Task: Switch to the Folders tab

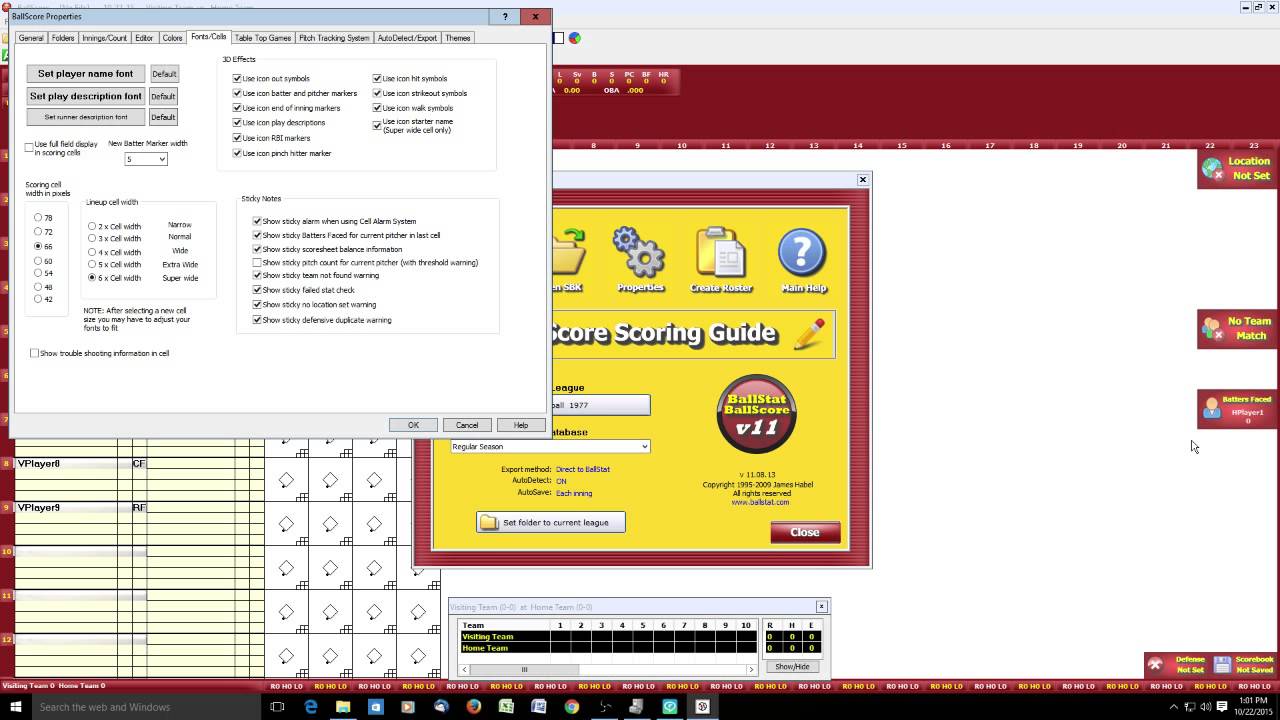Action: pos(63,38)
